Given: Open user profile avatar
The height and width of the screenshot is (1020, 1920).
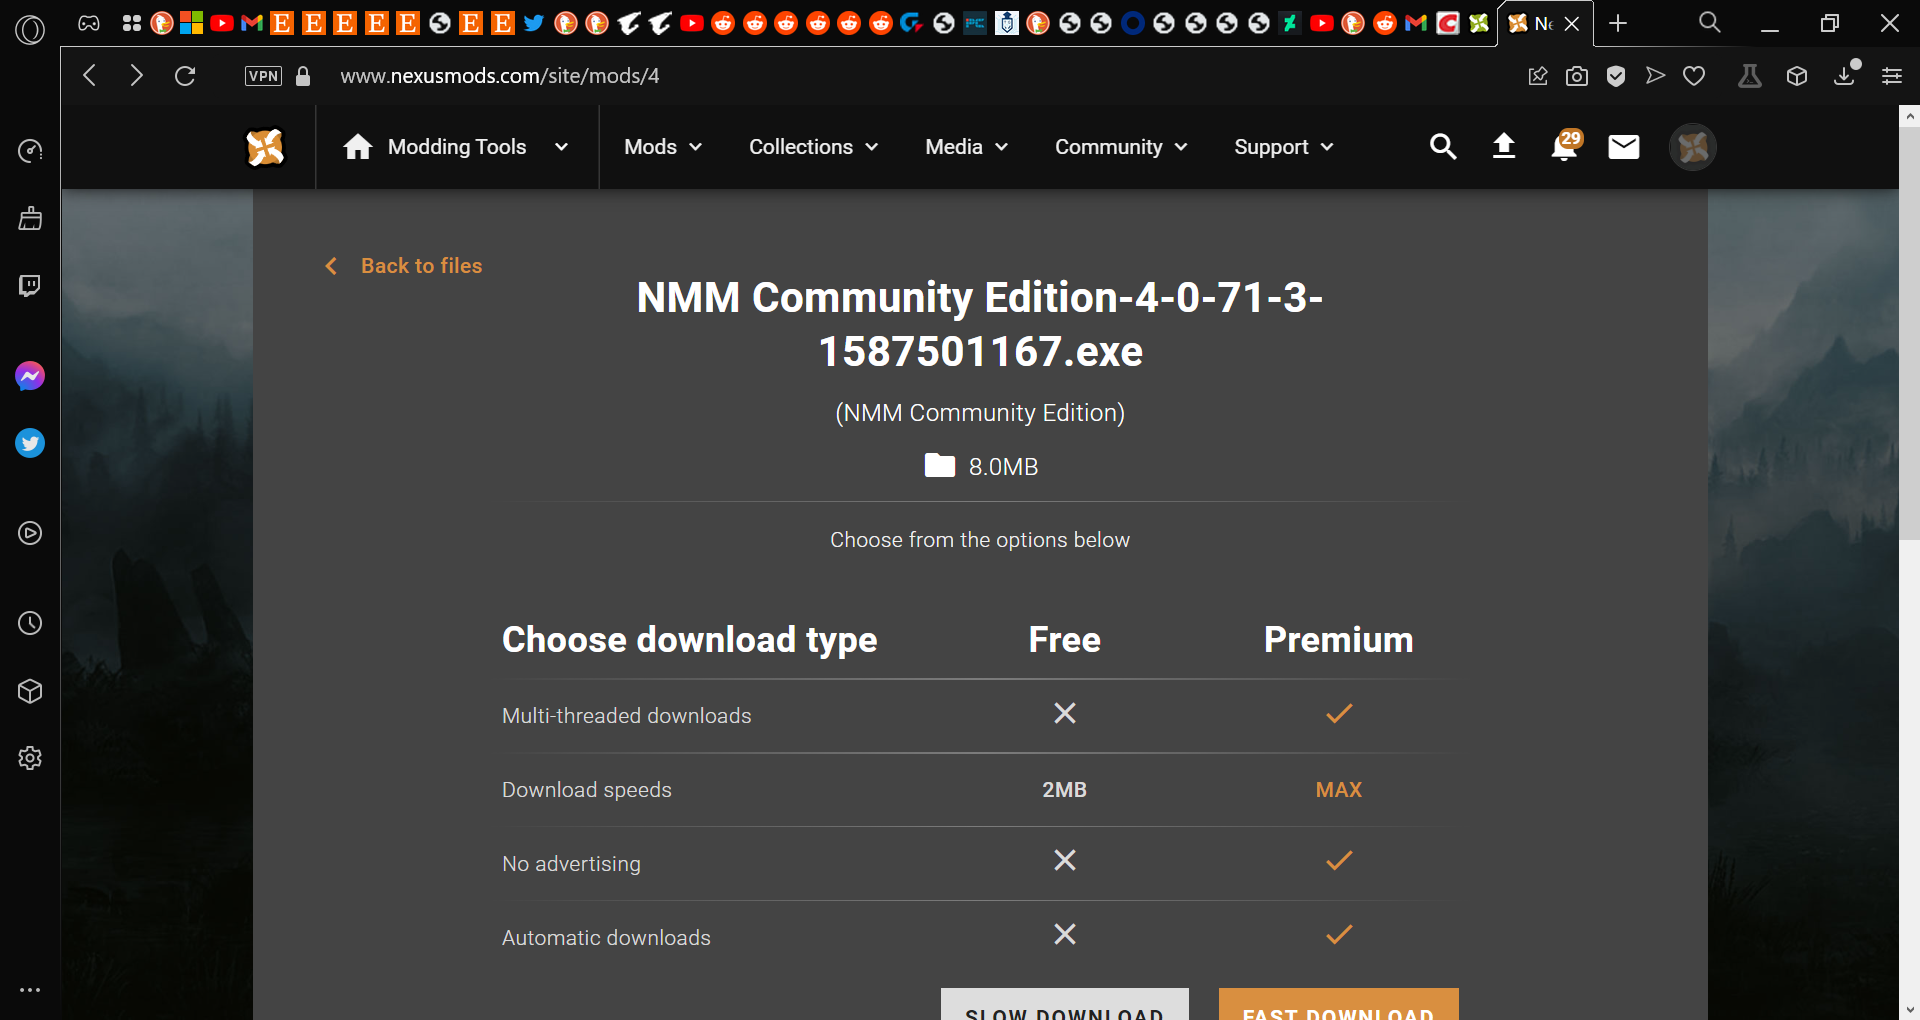Looking at the screenshot, I should pyautogui.click(x=1693, y=147).
